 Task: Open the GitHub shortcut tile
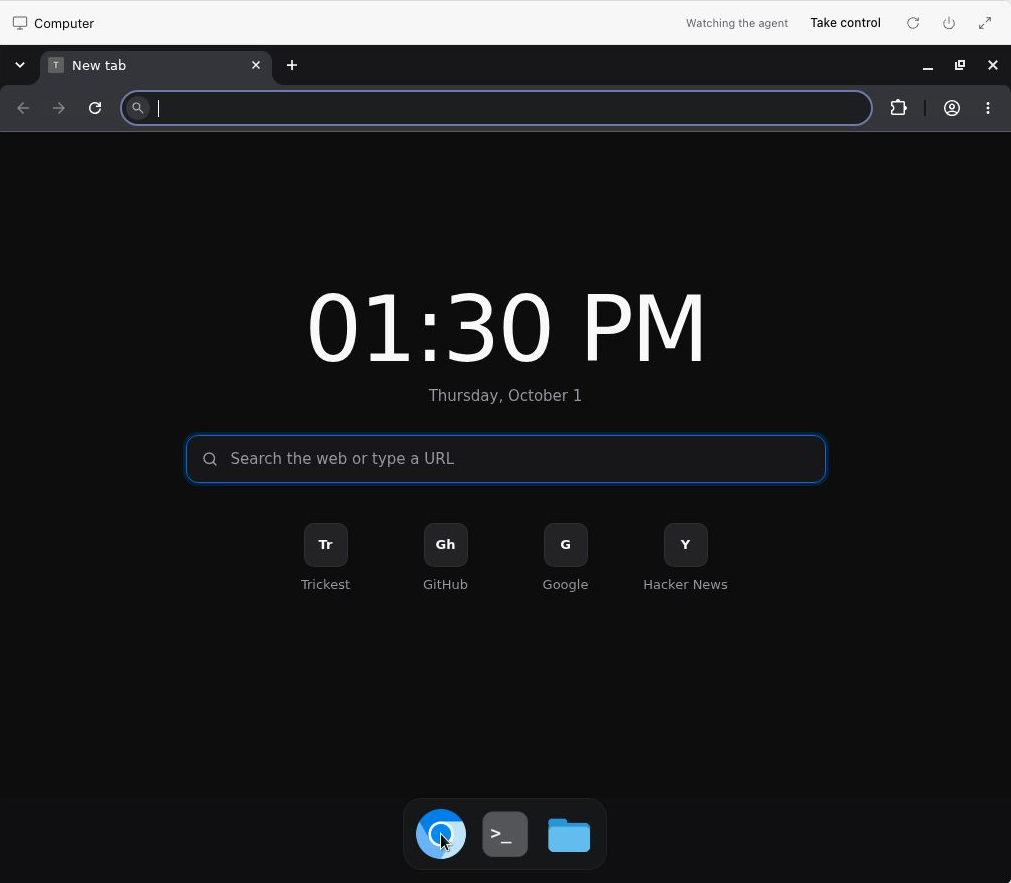pos(446,544)
